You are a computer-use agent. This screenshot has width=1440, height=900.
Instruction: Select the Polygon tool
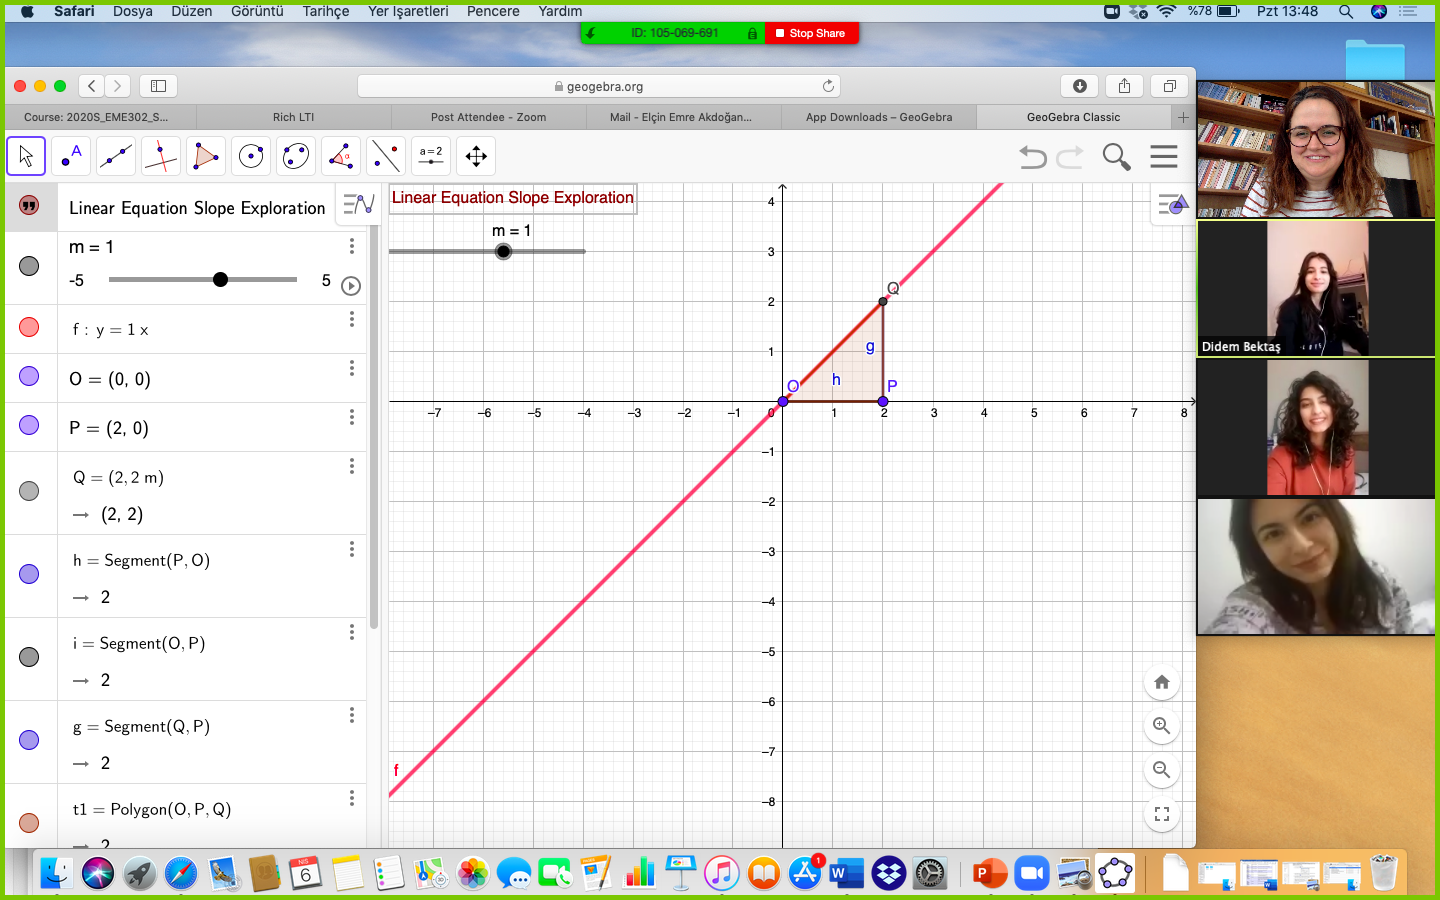[206, 156]
